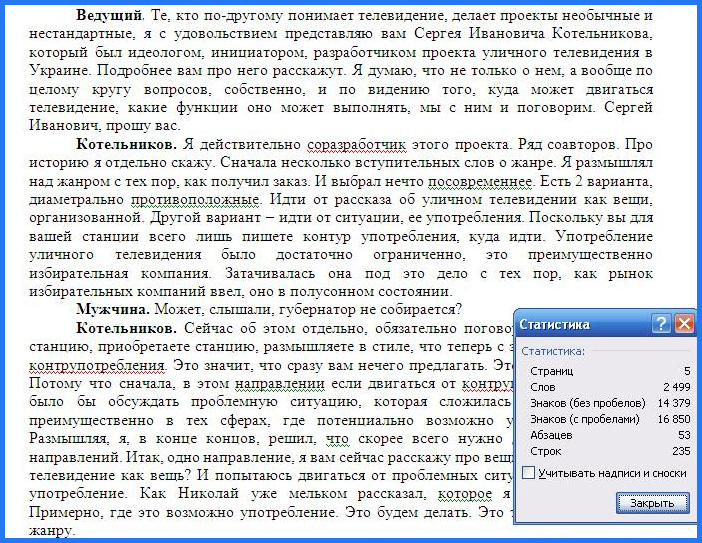The width and height of the screenshot is (702, 543).
Task: Click 'Знаков (без пробелов)' value 14 379
Action: pyautogui.click(x=674, y=403)
